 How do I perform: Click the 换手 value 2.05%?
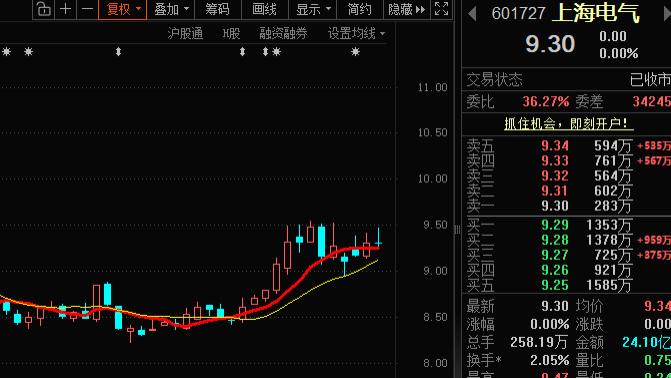pos(549,360)
